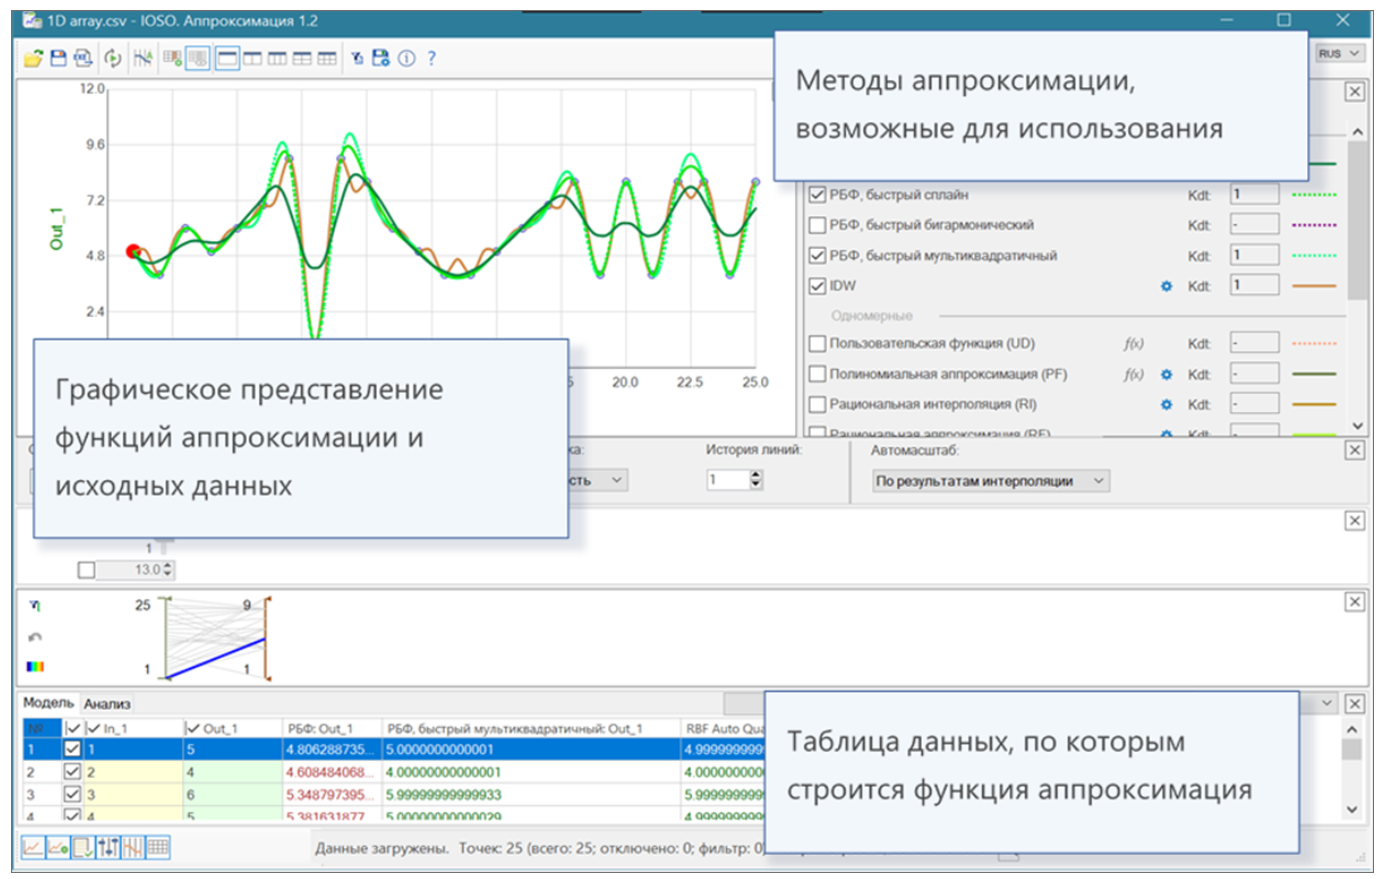Uncheck the РБФ, быстрый сплайн checkbox
The height and width of the screenshot is (879, 1377).
pyautogui.click(x=817, y=195)
